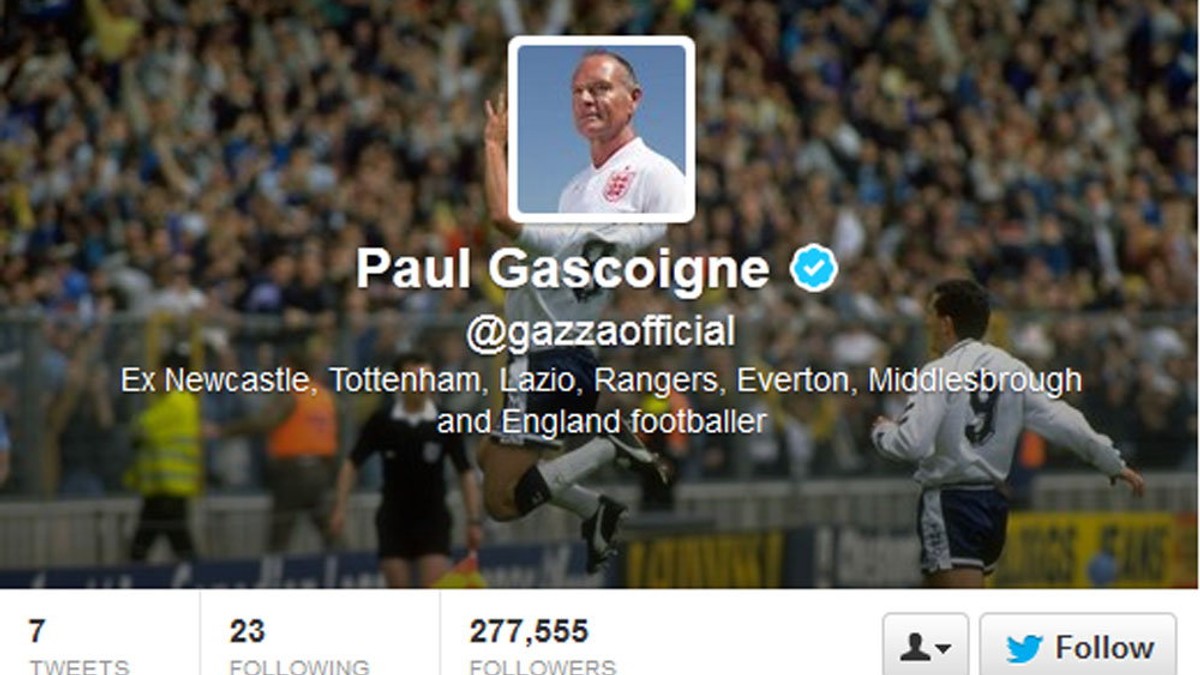The height and width of the screenshot is (675, 1200).
Task: Select the Ex Newcastle, Tottenham bio text
Action: pos(600,400)
